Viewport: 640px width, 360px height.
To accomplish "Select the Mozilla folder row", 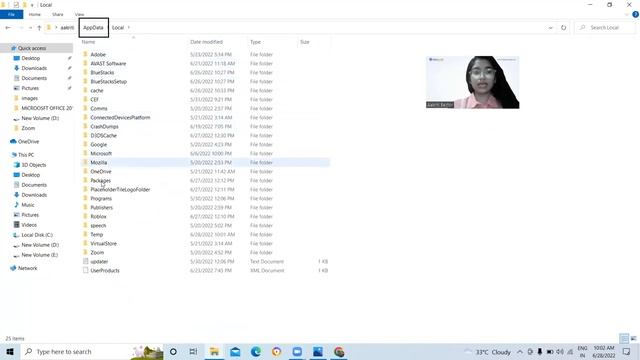I will [205, 162].
